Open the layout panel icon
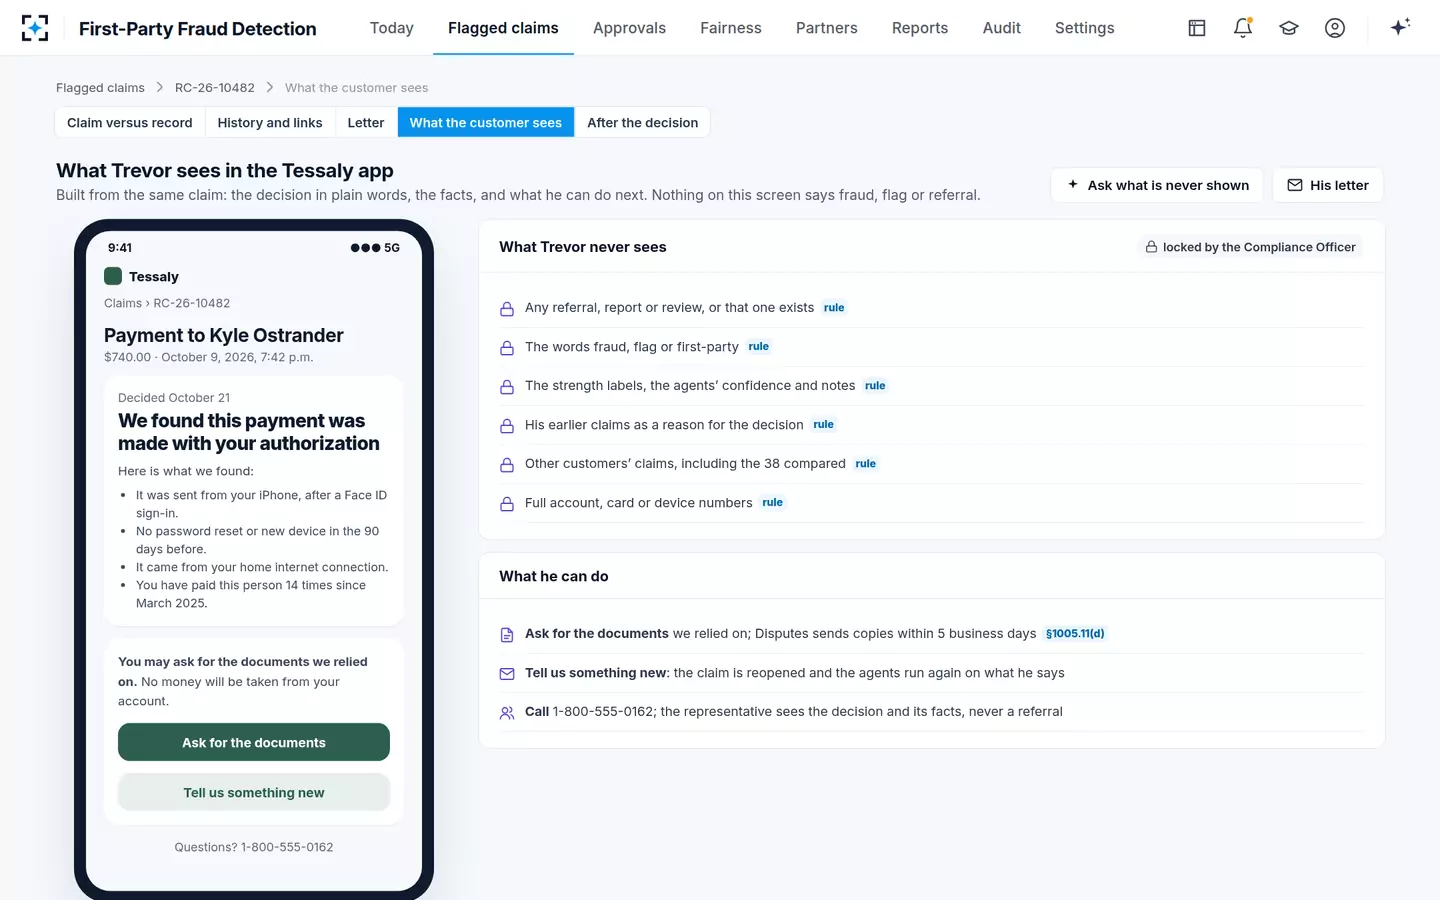1440x900 pixels. point(1197,28)
